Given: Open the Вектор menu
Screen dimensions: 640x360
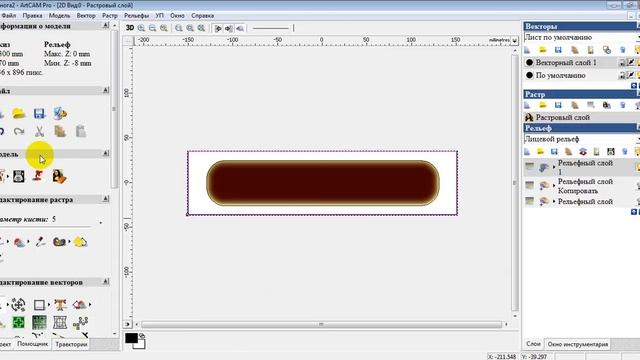Looking at the screenshot, I should click(x=86, y=16).
